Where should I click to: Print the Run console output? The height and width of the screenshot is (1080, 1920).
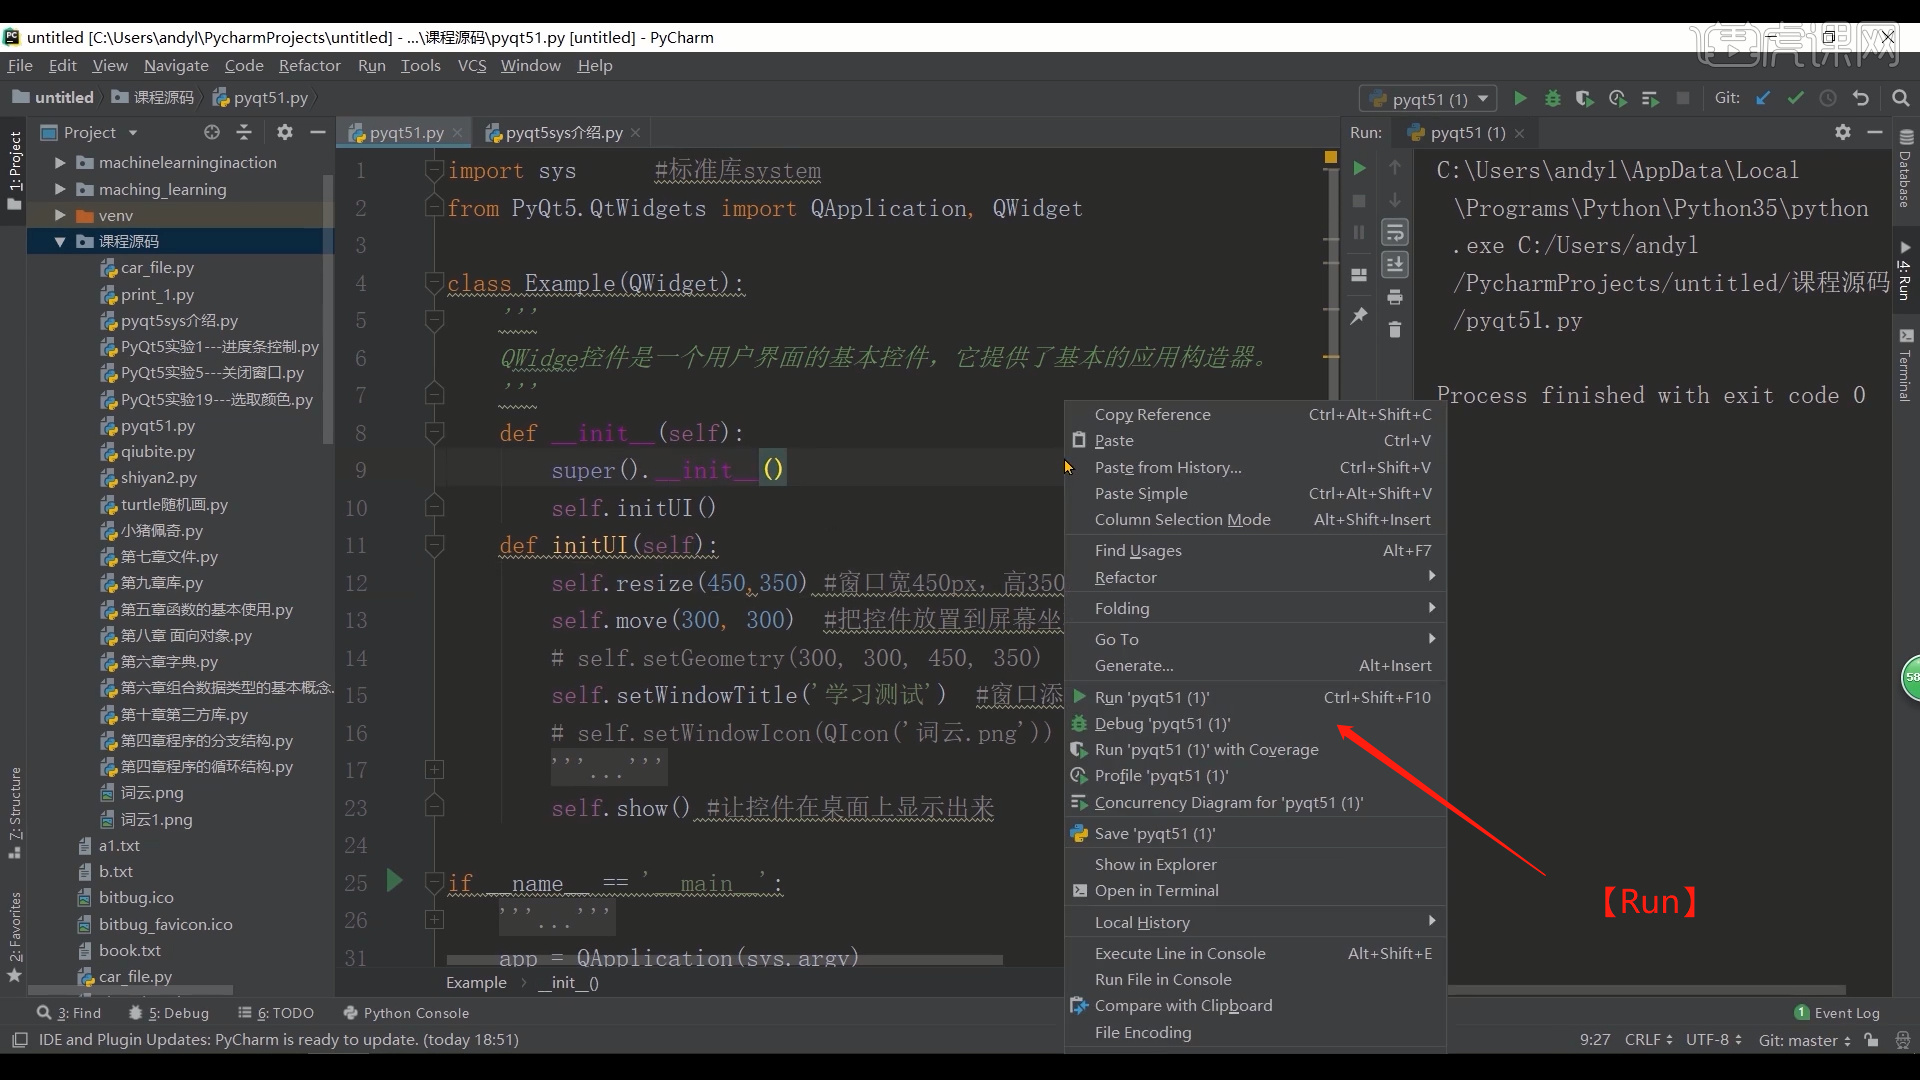pos(1395,297)
